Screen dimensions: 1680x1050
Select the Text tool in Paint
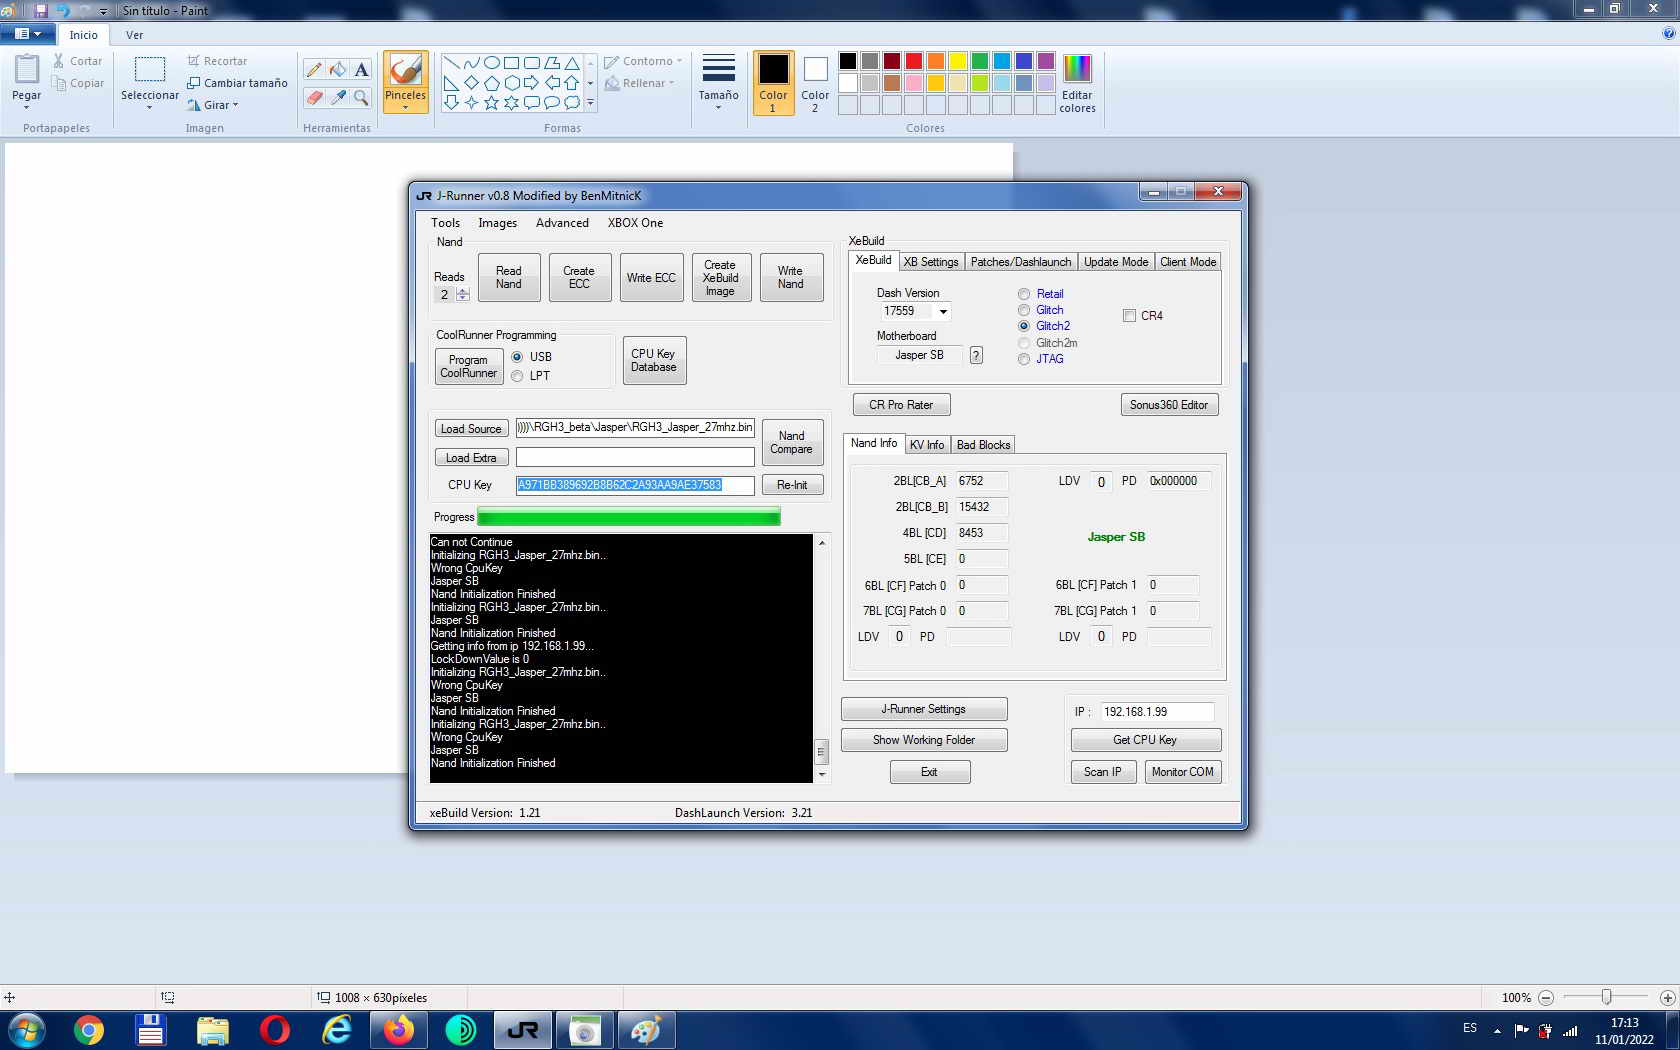click(x=362, y=70)
